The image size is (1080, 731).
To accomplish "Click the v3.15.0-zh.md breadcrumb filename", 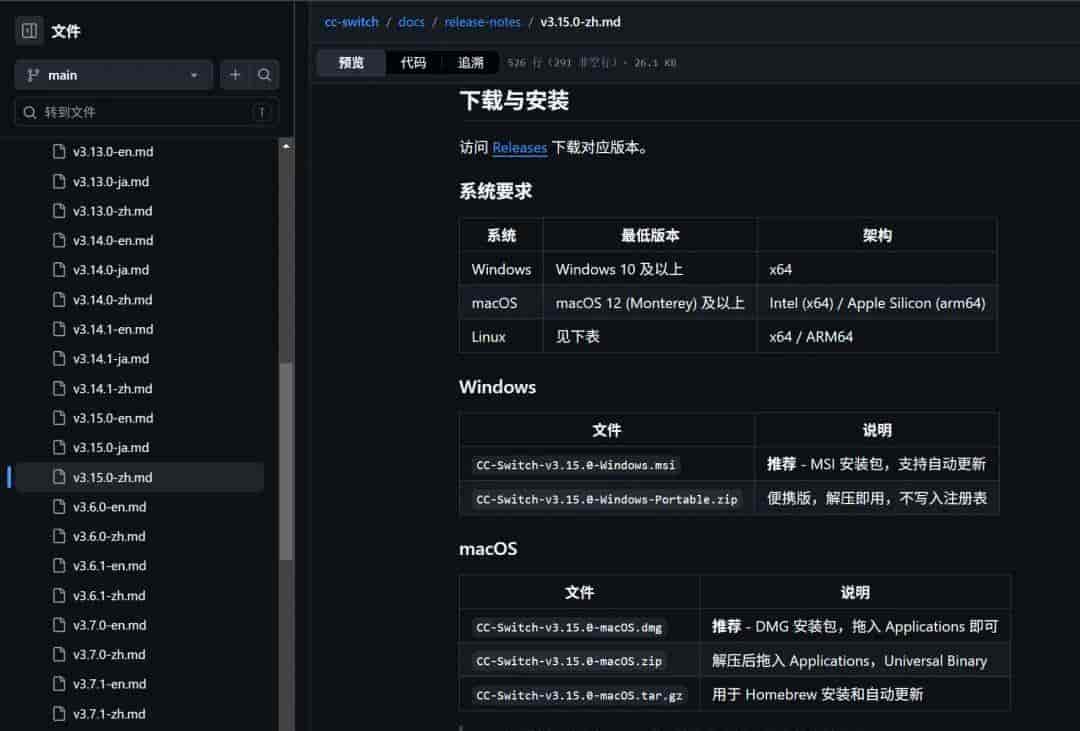I will 580,22.
